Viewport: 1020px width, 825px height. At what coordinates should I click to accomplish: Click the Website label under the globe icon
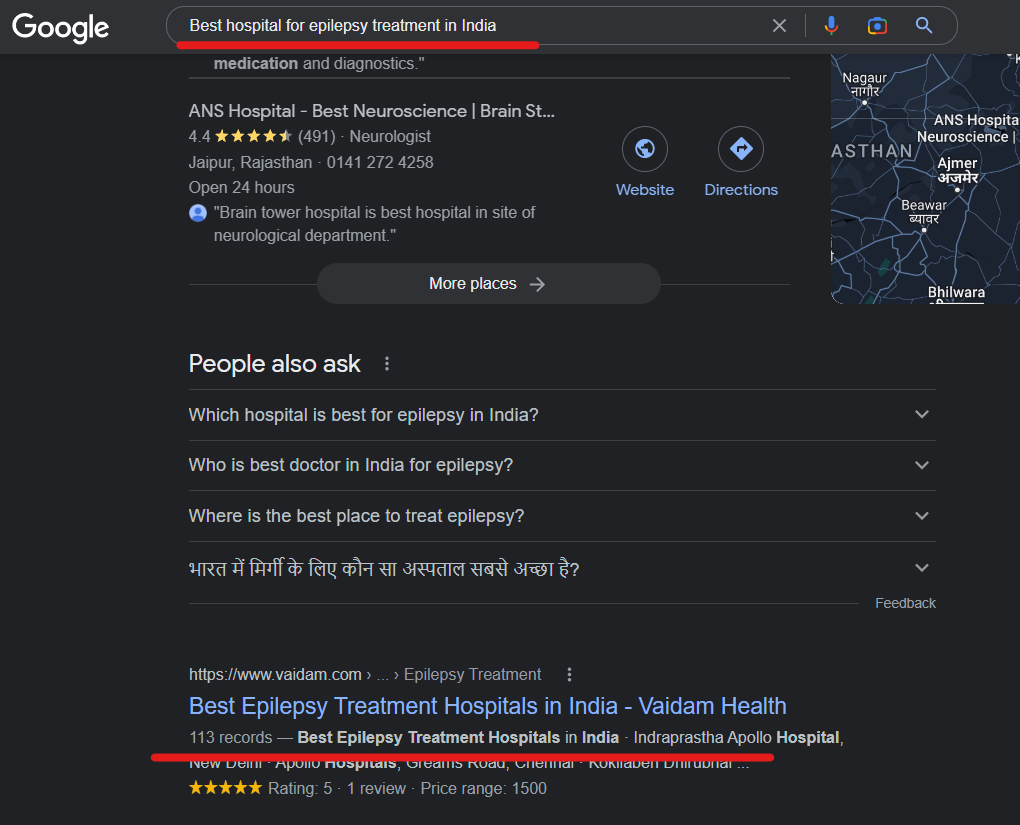click(x=645, y=190)
